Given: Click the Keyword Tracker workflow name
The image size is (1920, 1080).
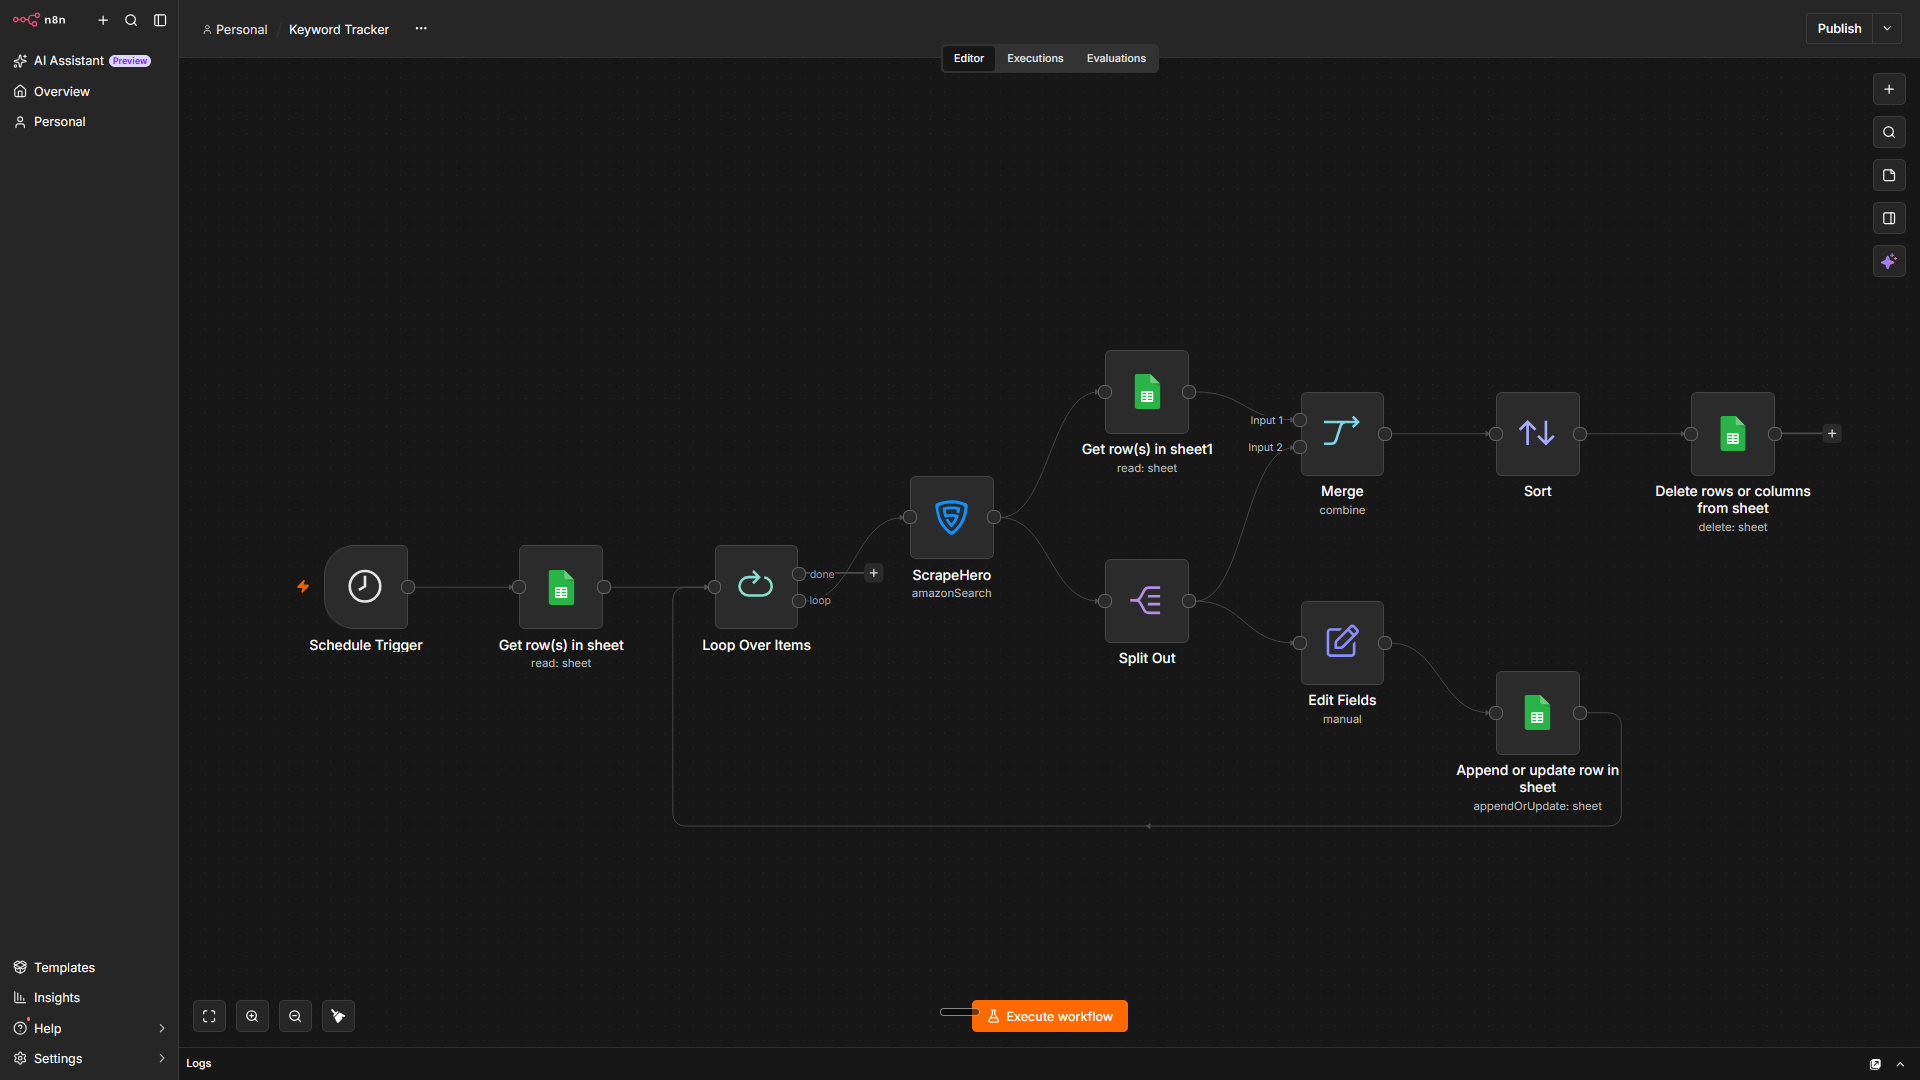Looking at the screenshot, I should [x=339, y=29].
